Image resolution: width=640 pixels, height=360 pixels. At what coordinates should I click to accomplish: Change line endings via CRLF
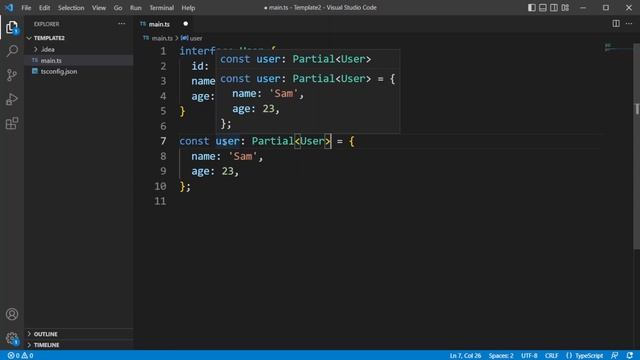pyautogui.click(x=551, y=356)
